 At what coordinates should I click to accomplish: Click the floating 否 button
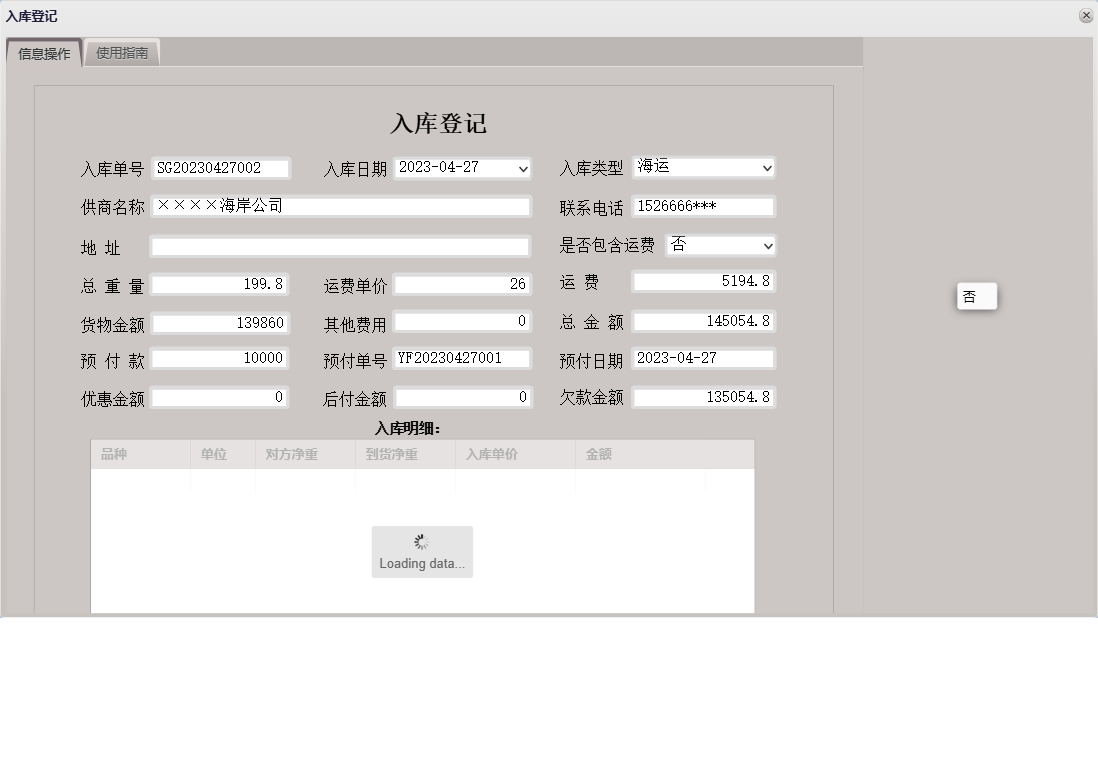coord(975,295)
